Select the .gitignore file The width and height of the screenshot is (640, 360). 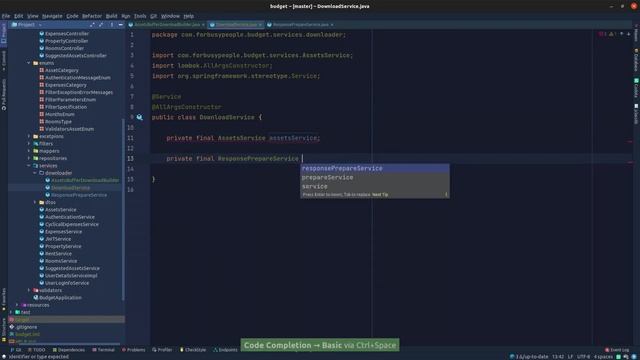coord(26,327)
